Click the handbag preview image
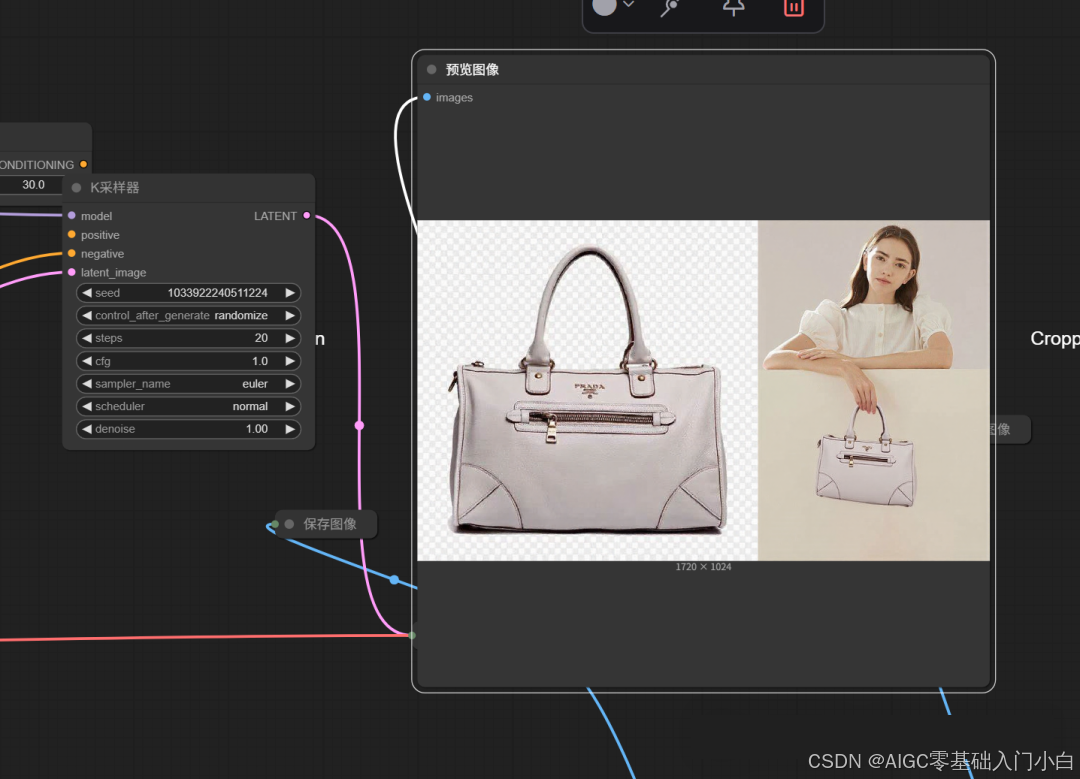 click(x=588, y=391)
